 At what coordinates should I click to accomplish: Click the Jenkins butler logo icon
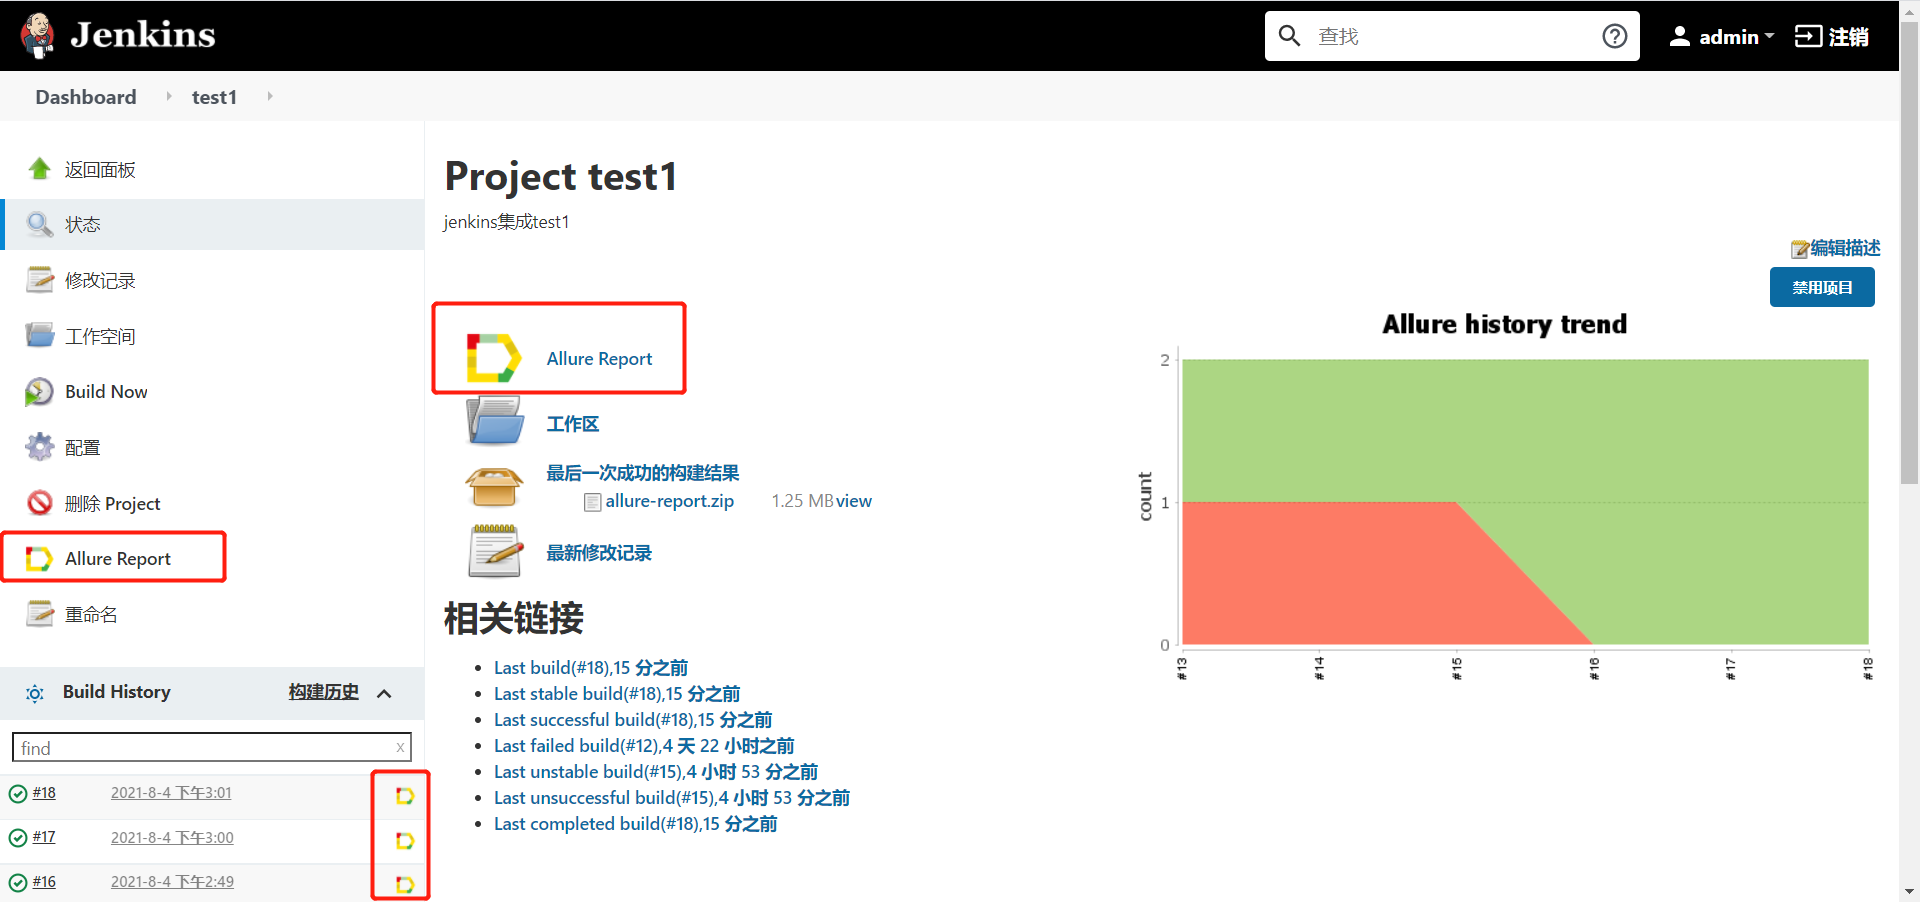click(38, 36)
